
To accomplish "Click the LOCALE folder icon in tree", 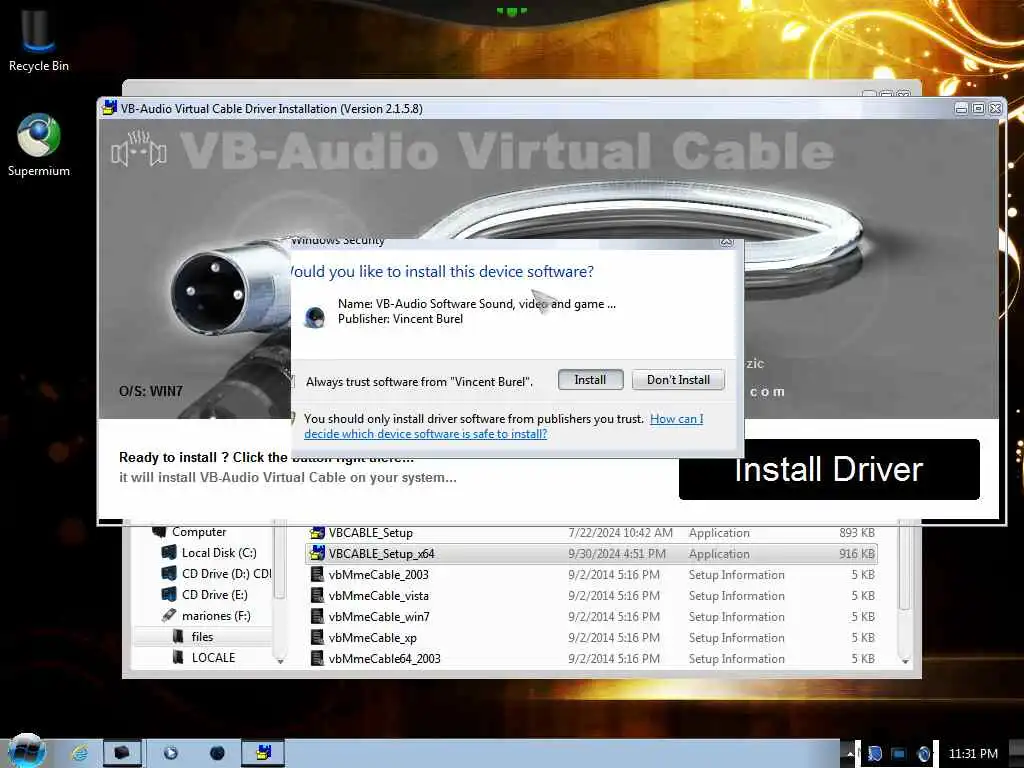I will pos(178,658).
